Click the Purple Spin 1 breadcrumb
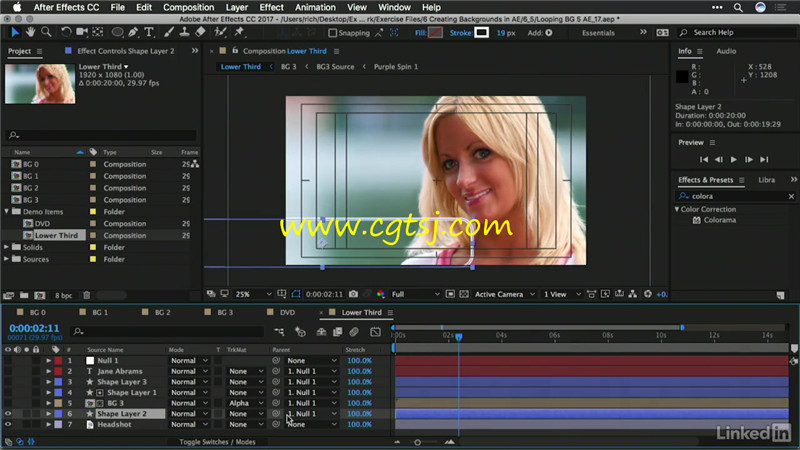The width and height of the screenshot is (800, 450). pos(396,67)
